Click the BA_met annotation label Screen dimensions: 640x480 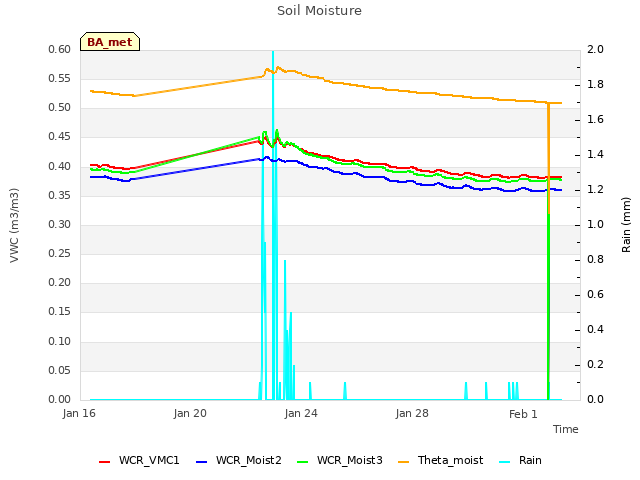coord(110,42)
